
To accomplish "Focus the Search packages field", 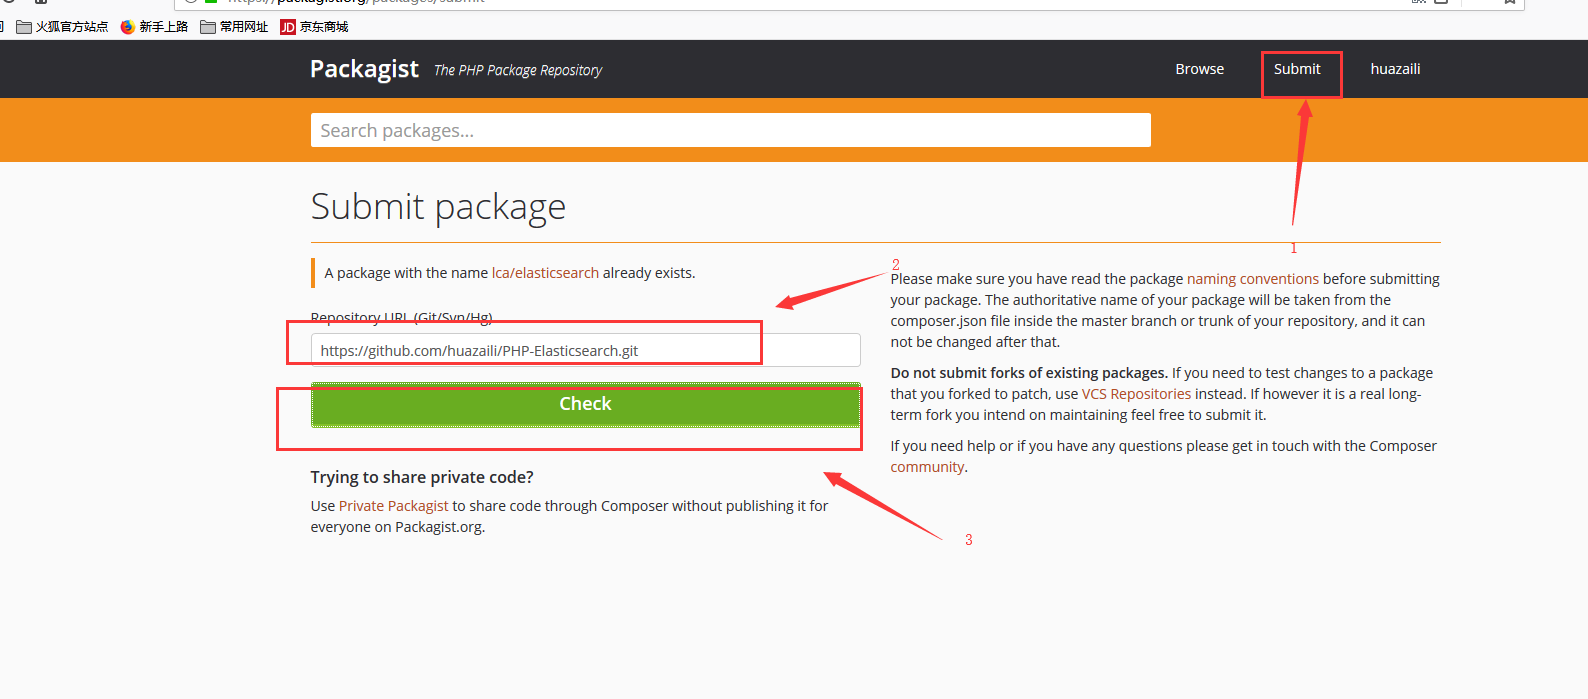I will (731, 130).
